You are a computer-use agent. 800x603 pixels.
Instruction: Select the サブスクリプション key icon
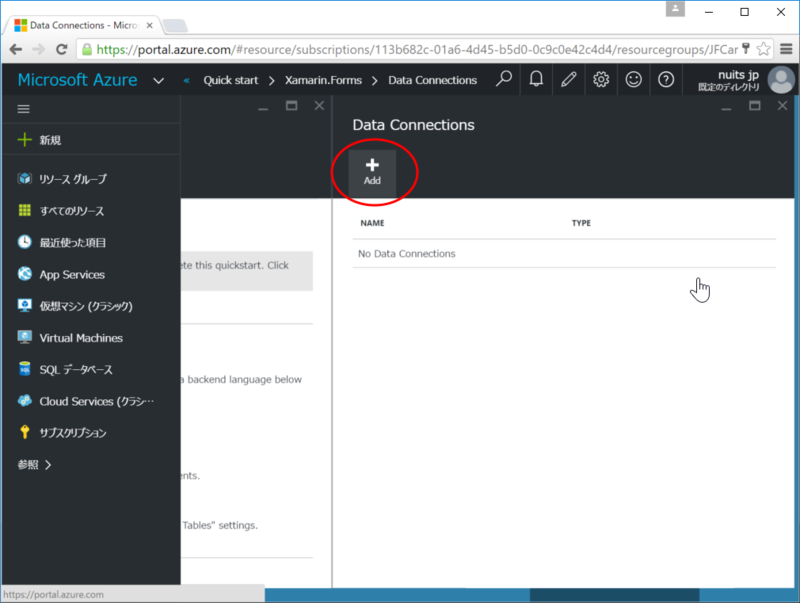click(x=24, y=432)
